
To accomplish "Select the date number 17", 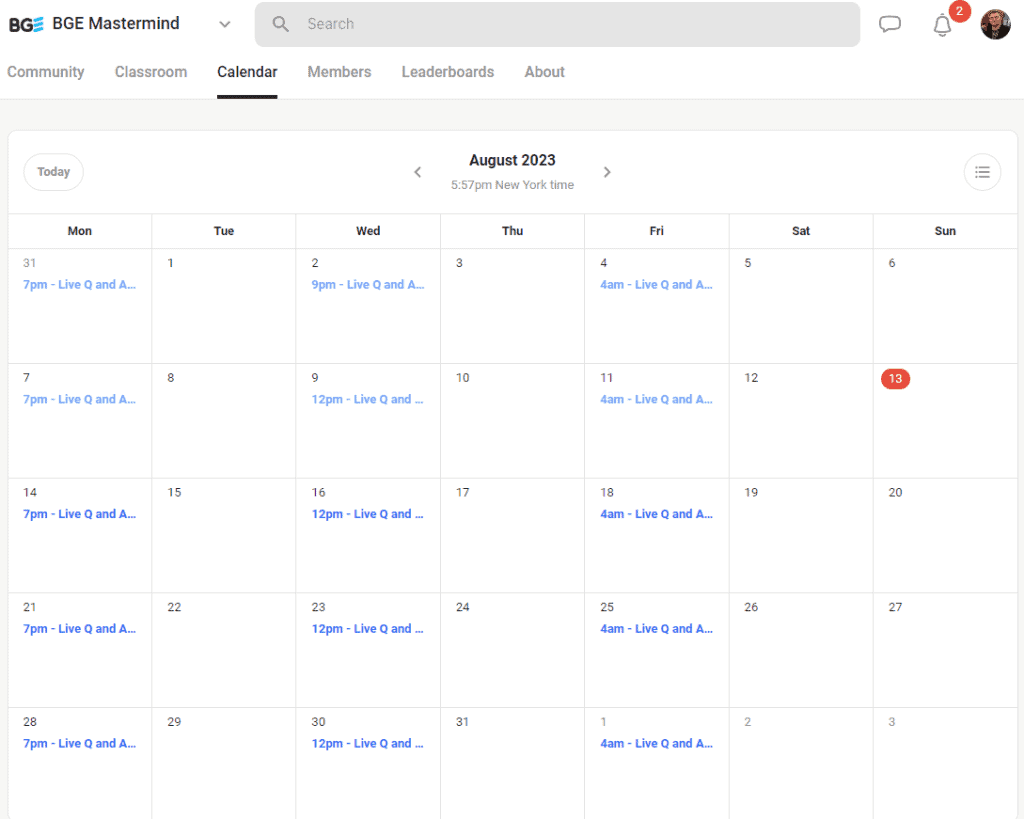I will tap(462, 492).
